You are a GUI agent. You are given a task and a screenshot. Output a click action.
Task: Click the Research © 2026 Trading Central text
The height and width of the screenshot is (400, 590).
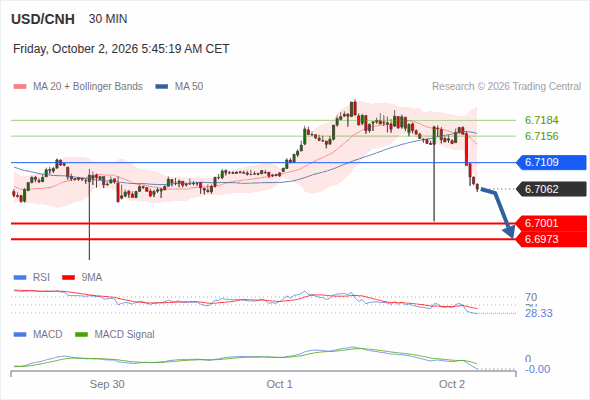[506, 87]
